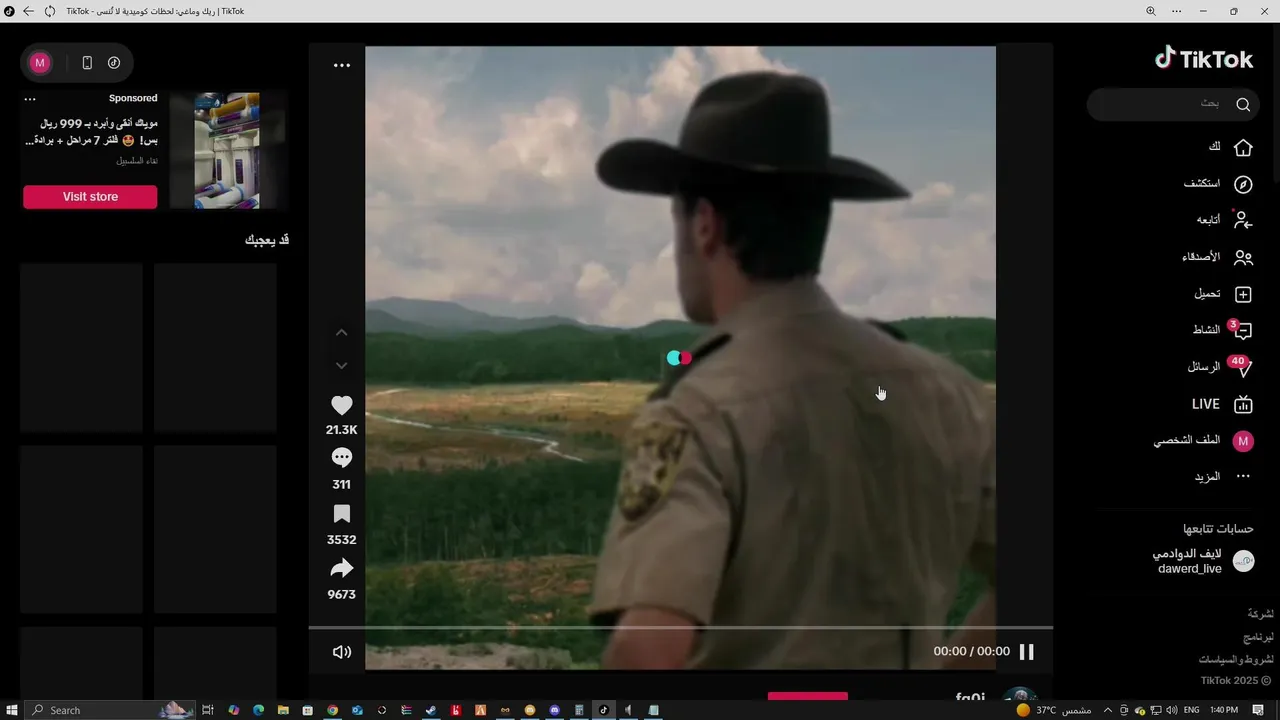This screenshot has width=1280, height=720.
Task: Share the video with the arrow icon
Action: point(342,568)
